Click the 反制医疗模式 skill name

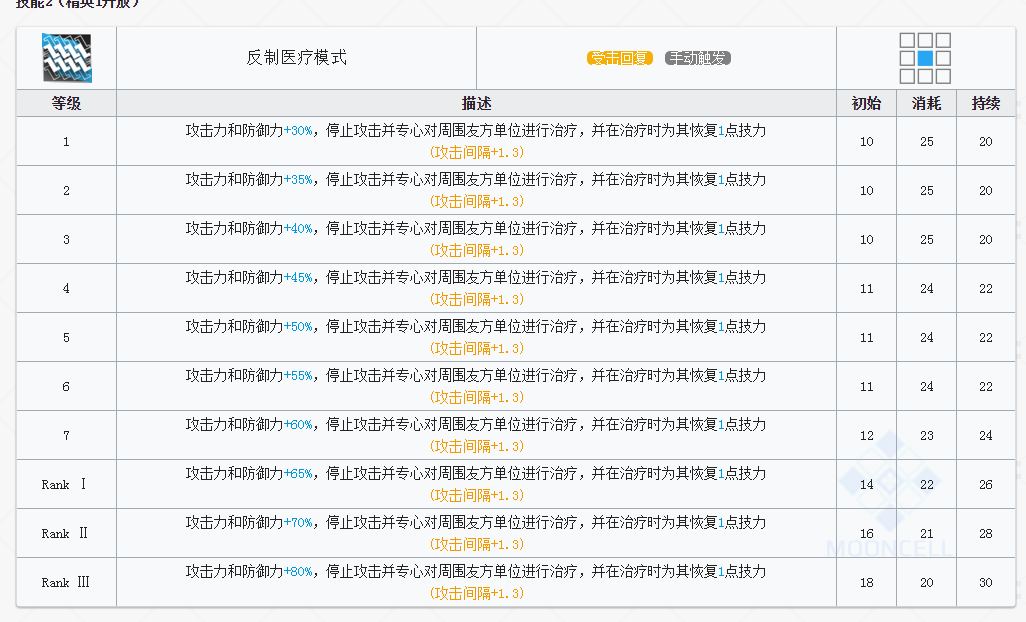pos(296,58)
